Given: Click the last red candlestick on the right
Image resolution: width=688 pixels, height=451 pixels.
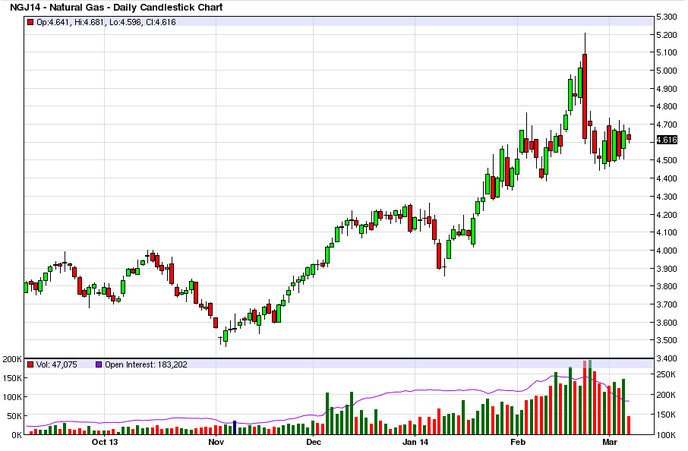Looking at the screenshot, I should pyautogui.click(x=629, y=137).
